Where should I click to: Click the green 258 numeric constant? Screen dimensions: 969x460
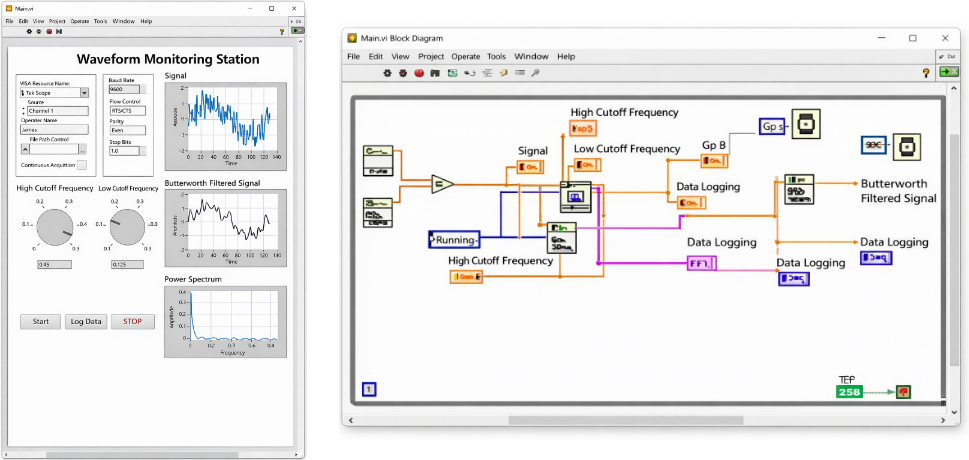pyautogui.click(x=849, y=391)
